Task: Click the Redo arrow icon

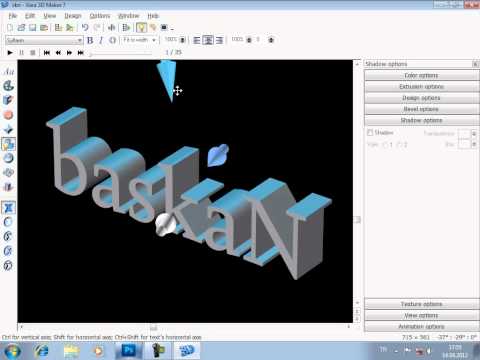Action: click(x=97, y=28)
